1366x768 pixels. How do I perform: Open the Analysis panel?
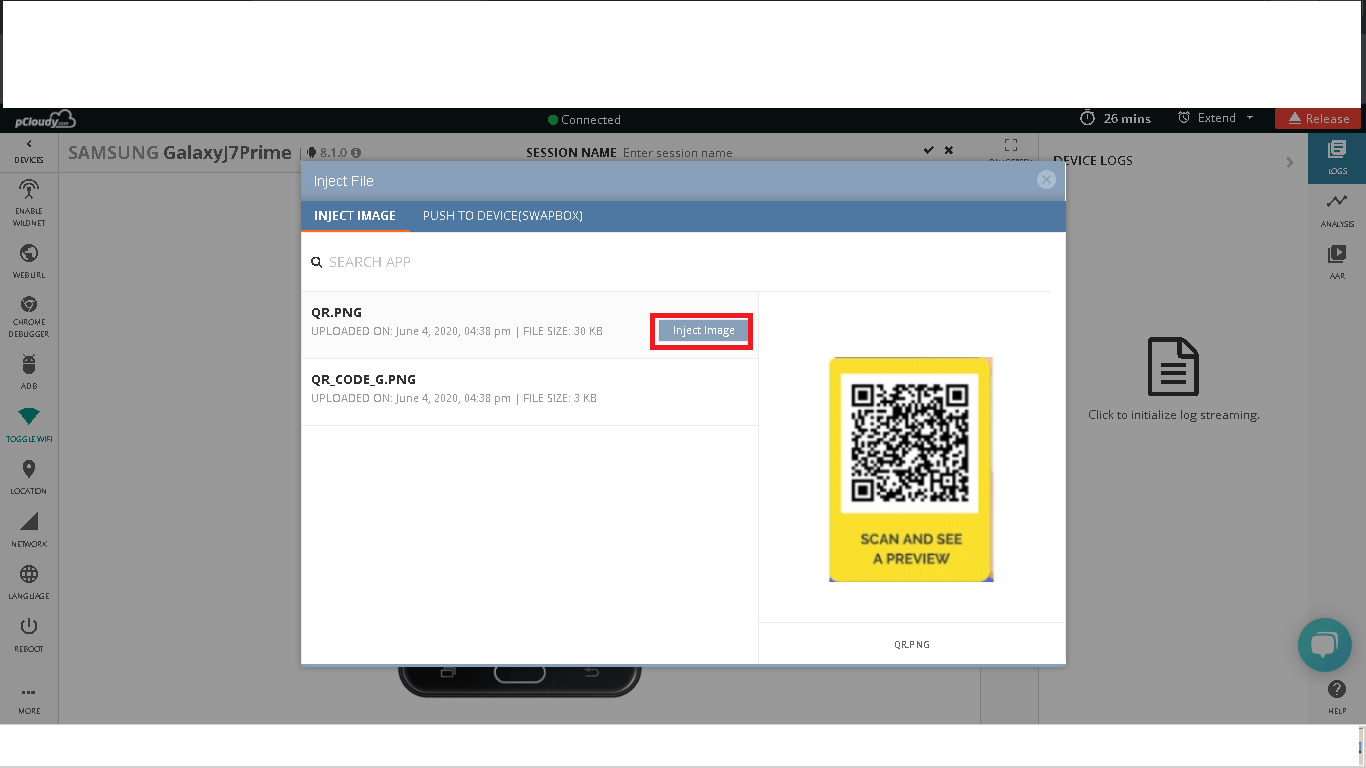1337,210
